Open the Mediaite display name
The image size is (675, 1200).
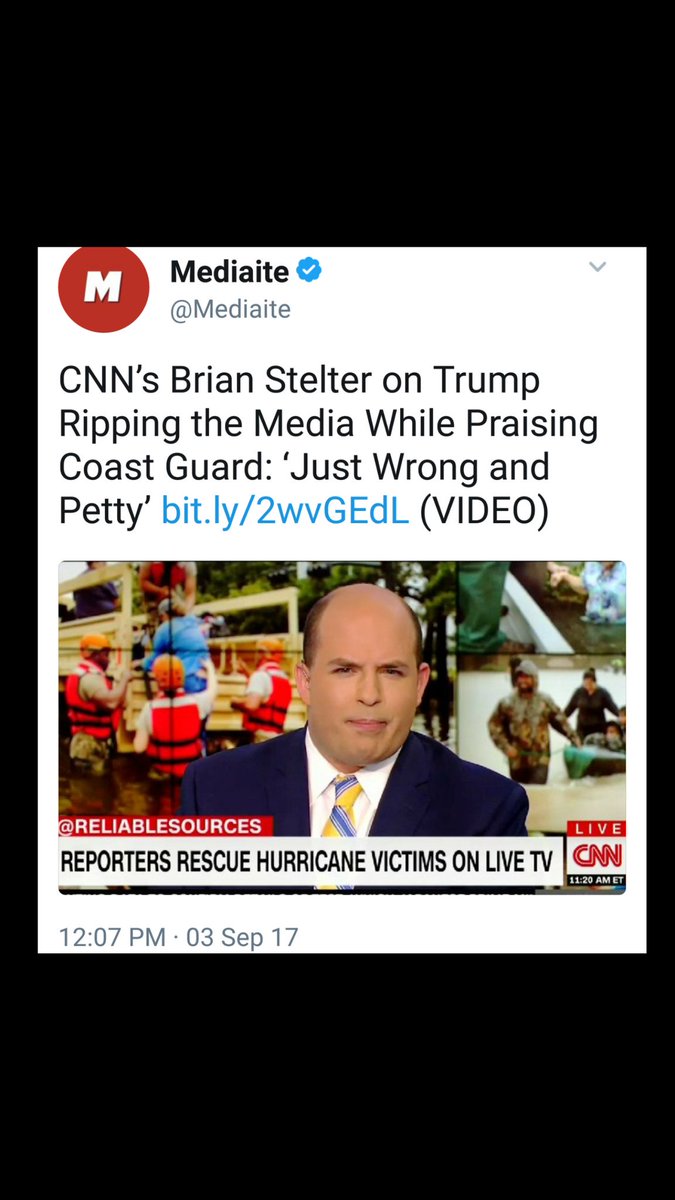point(230,271)
